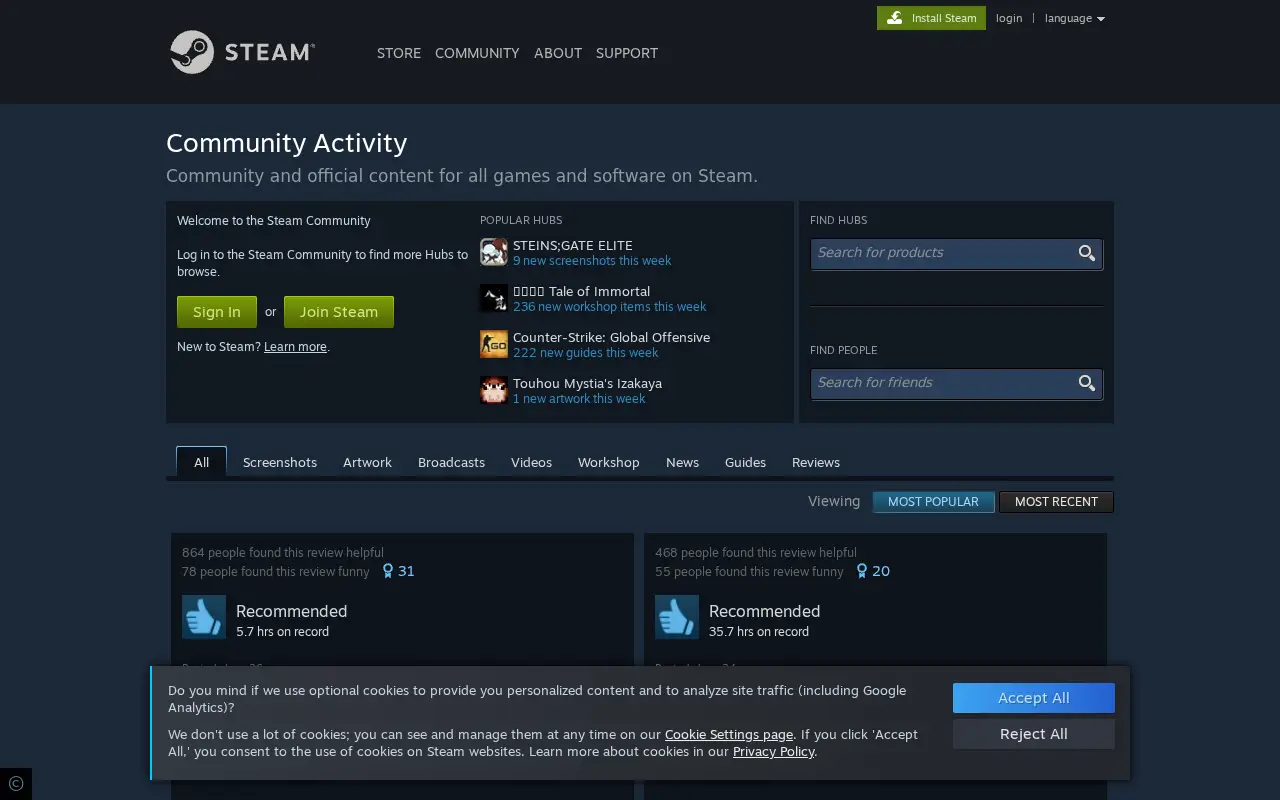Select MOST POPULAR viewing option

point(933,502)
